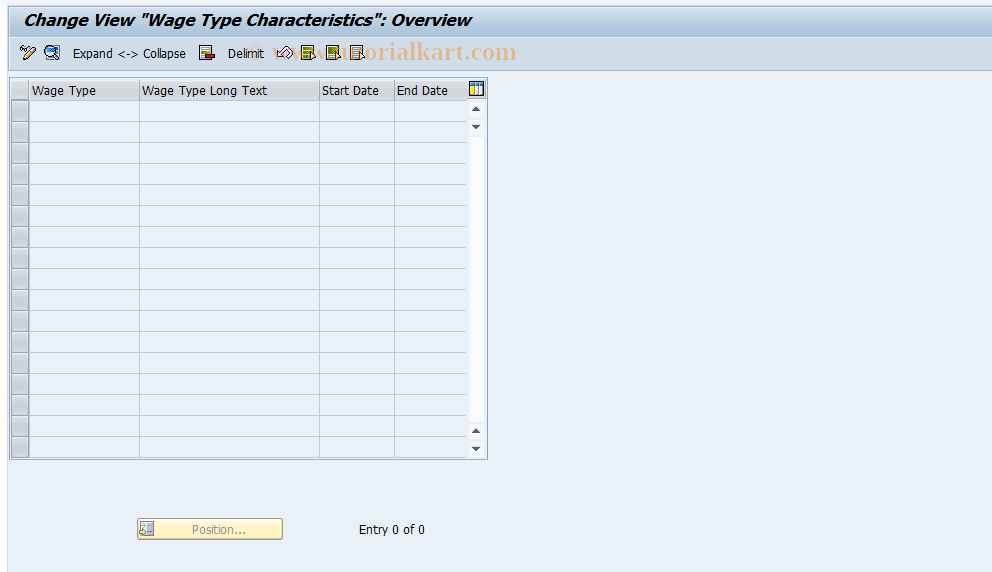Click first row End Date cell
992x572 pixels.
pyautogui.click(x=431, y=111)
